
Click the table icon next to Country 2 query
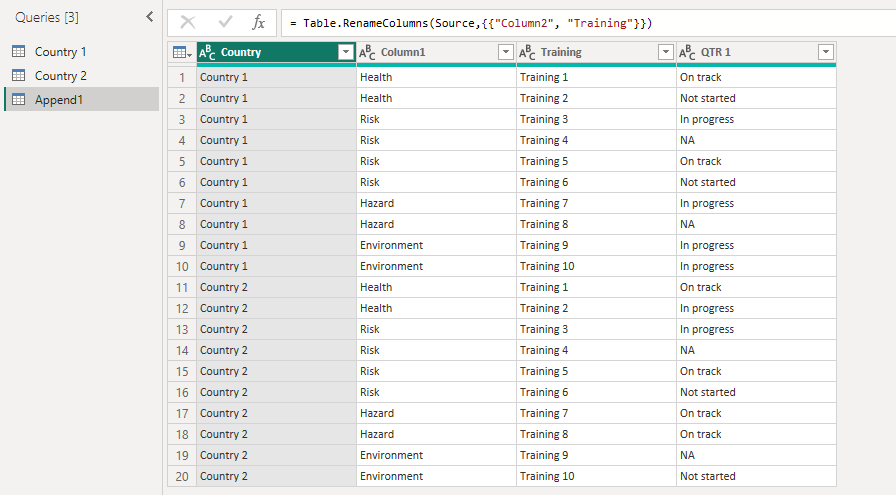(19, 75)
